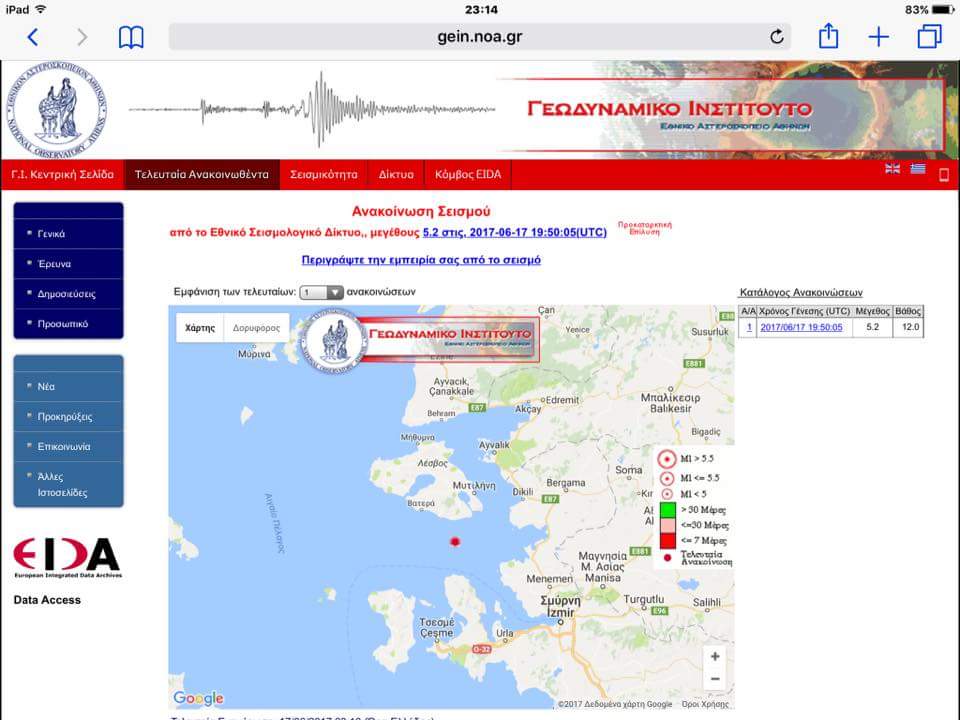Go back with Safari's back arrow
Image resolution: width=960 pixels, height=720 pixels.
click(x=33, y=37)
